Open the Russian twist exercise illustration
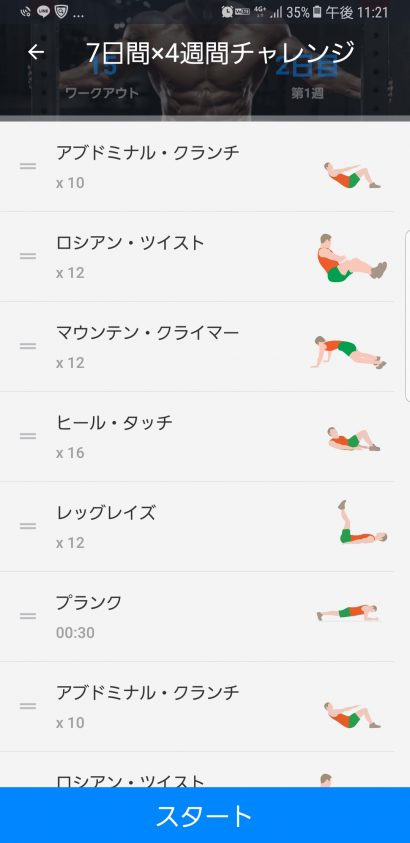 pyautogui.click(x=351, y=257)
